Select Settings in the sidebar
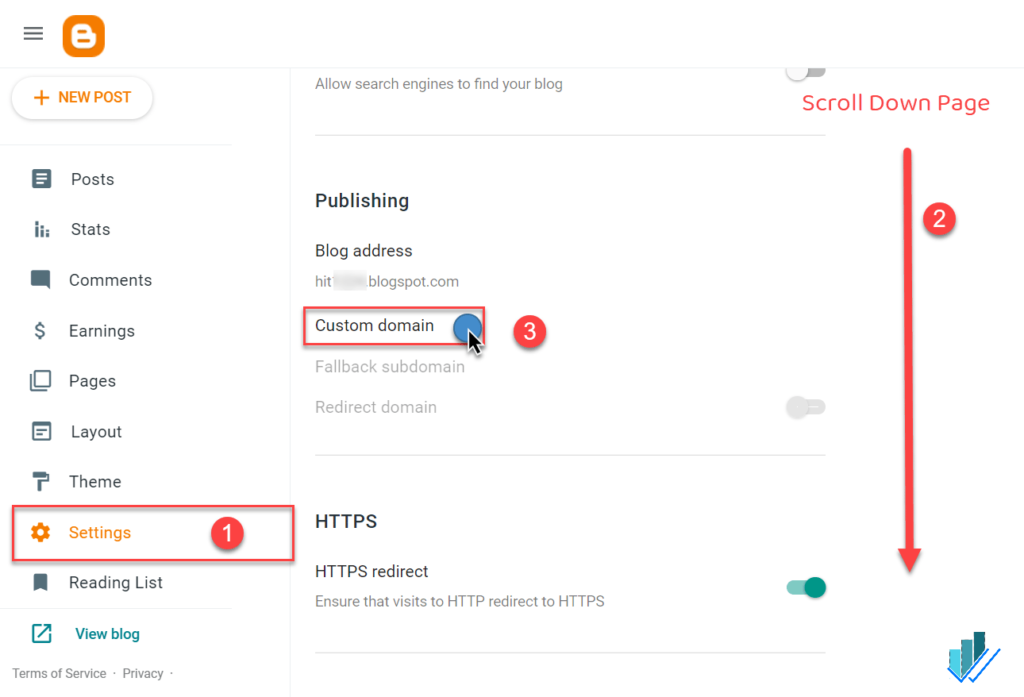This screenshot has width=1024, height=697. click(x=100, y=533)
